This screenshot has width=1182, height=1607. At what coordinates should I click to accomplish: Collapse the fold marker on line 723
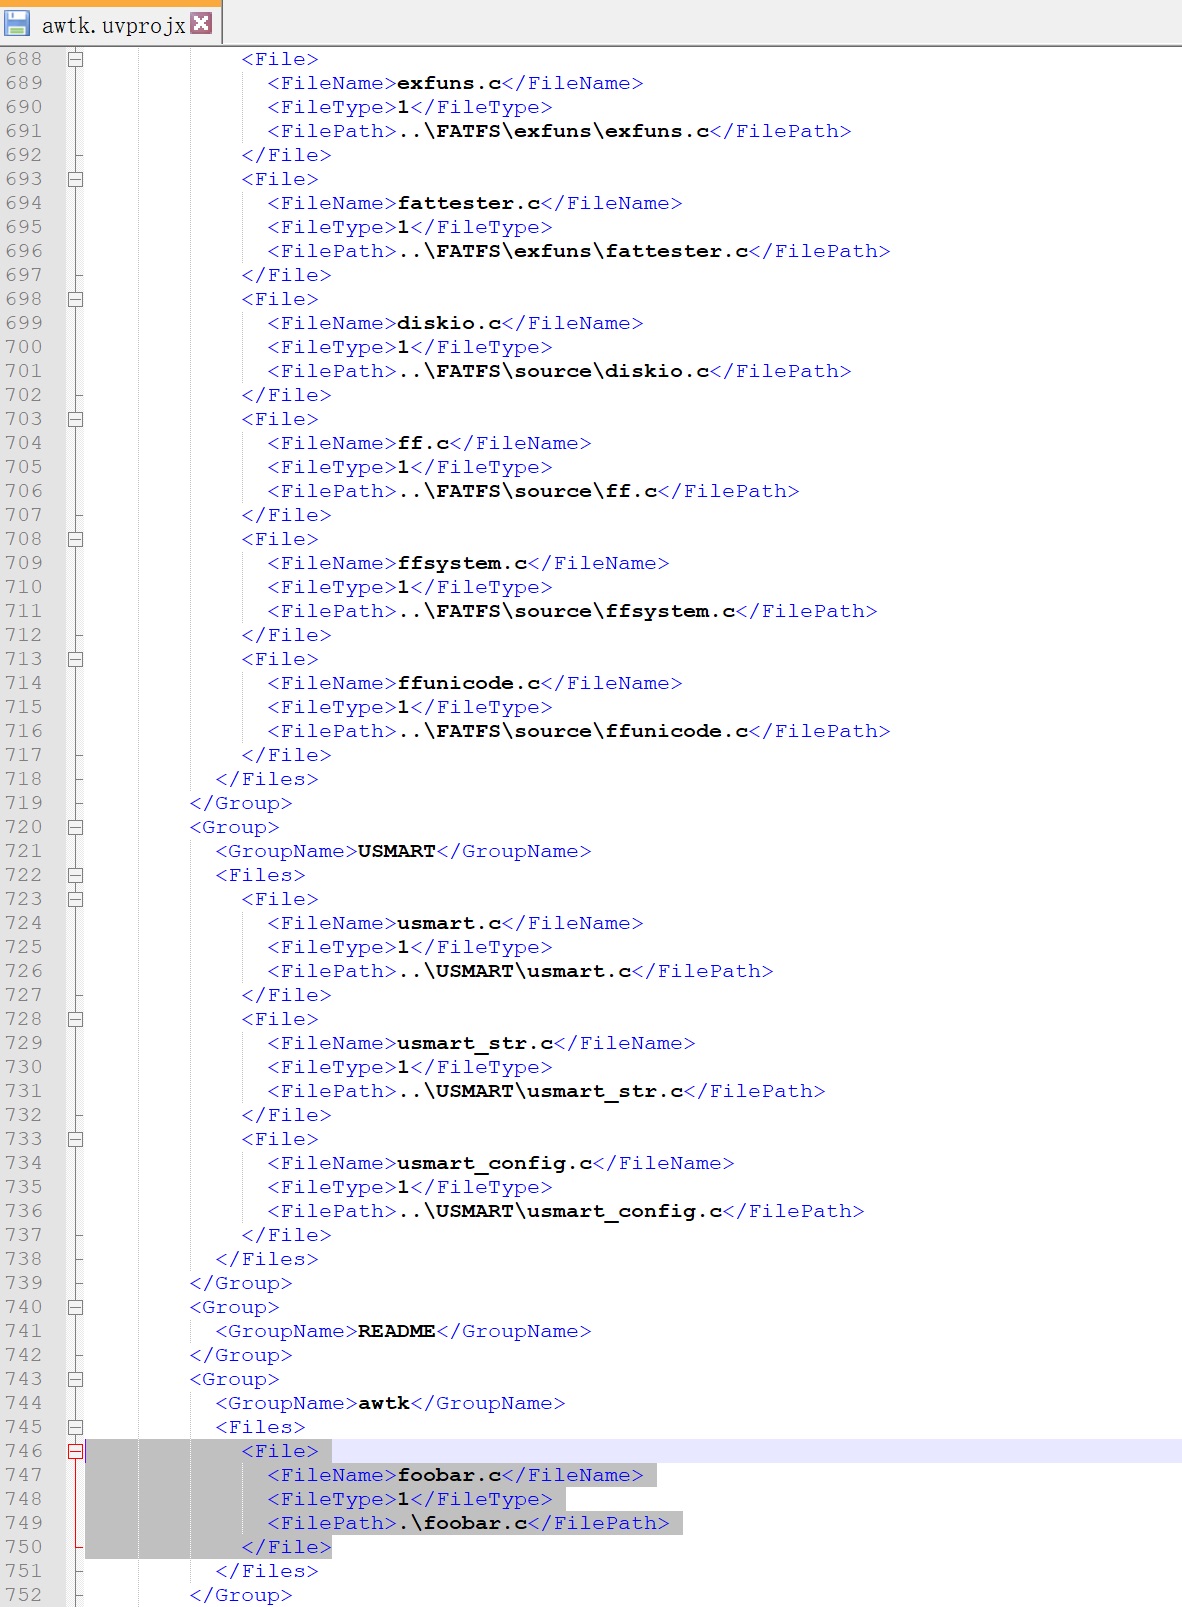pyautogui.click(x=75, y=899)
